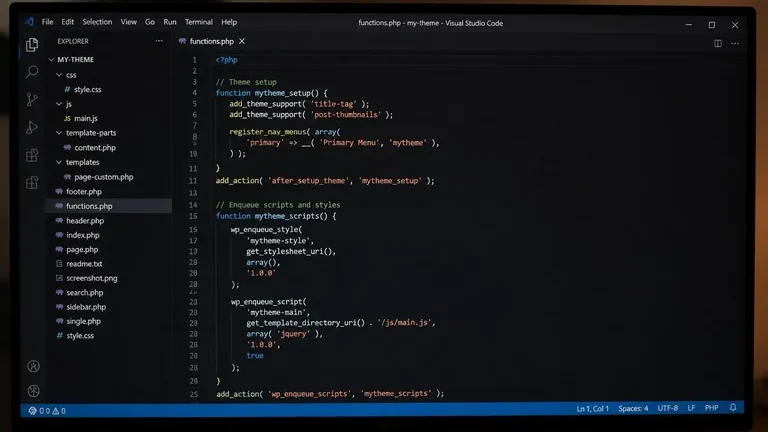Open the Search view in activity bar
This screenshot has height=432, width=768.
32,72
